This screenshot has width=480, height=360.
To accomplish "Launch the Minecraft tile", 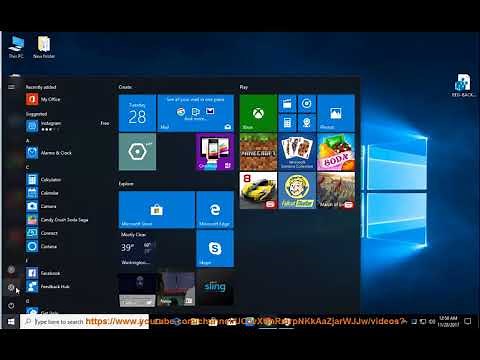I will pos(258,152).
